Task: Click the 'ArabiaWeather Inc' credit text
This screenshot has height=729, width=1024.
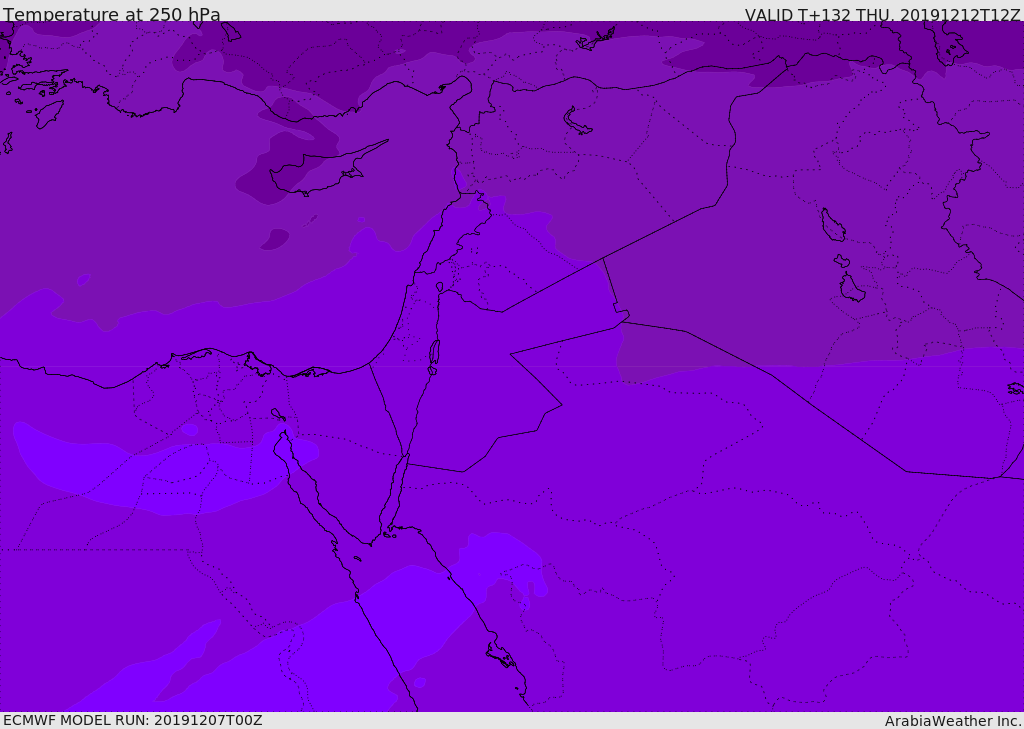Action: pyautogui.click(x=952, y=721)
